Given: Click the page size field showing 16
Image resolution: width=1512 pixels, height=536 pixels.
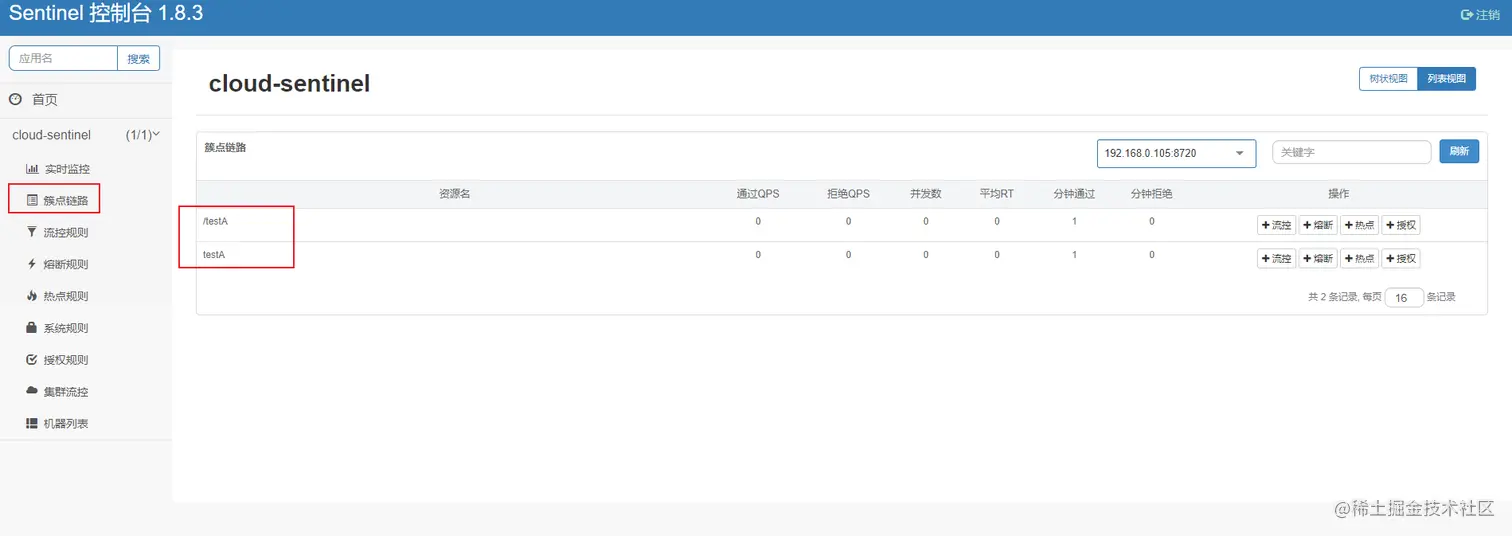Looking at the screenshot, I should (x=1404, y=297).
